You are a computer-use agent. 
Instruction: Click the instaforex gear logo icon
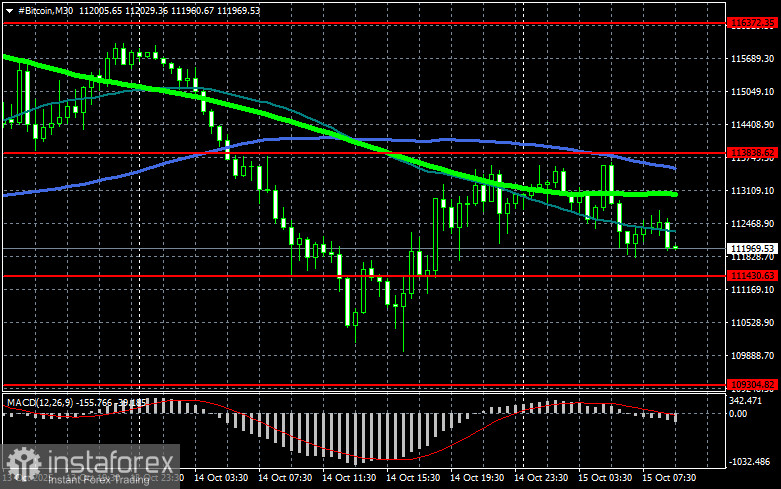click(x=23, y=463)
